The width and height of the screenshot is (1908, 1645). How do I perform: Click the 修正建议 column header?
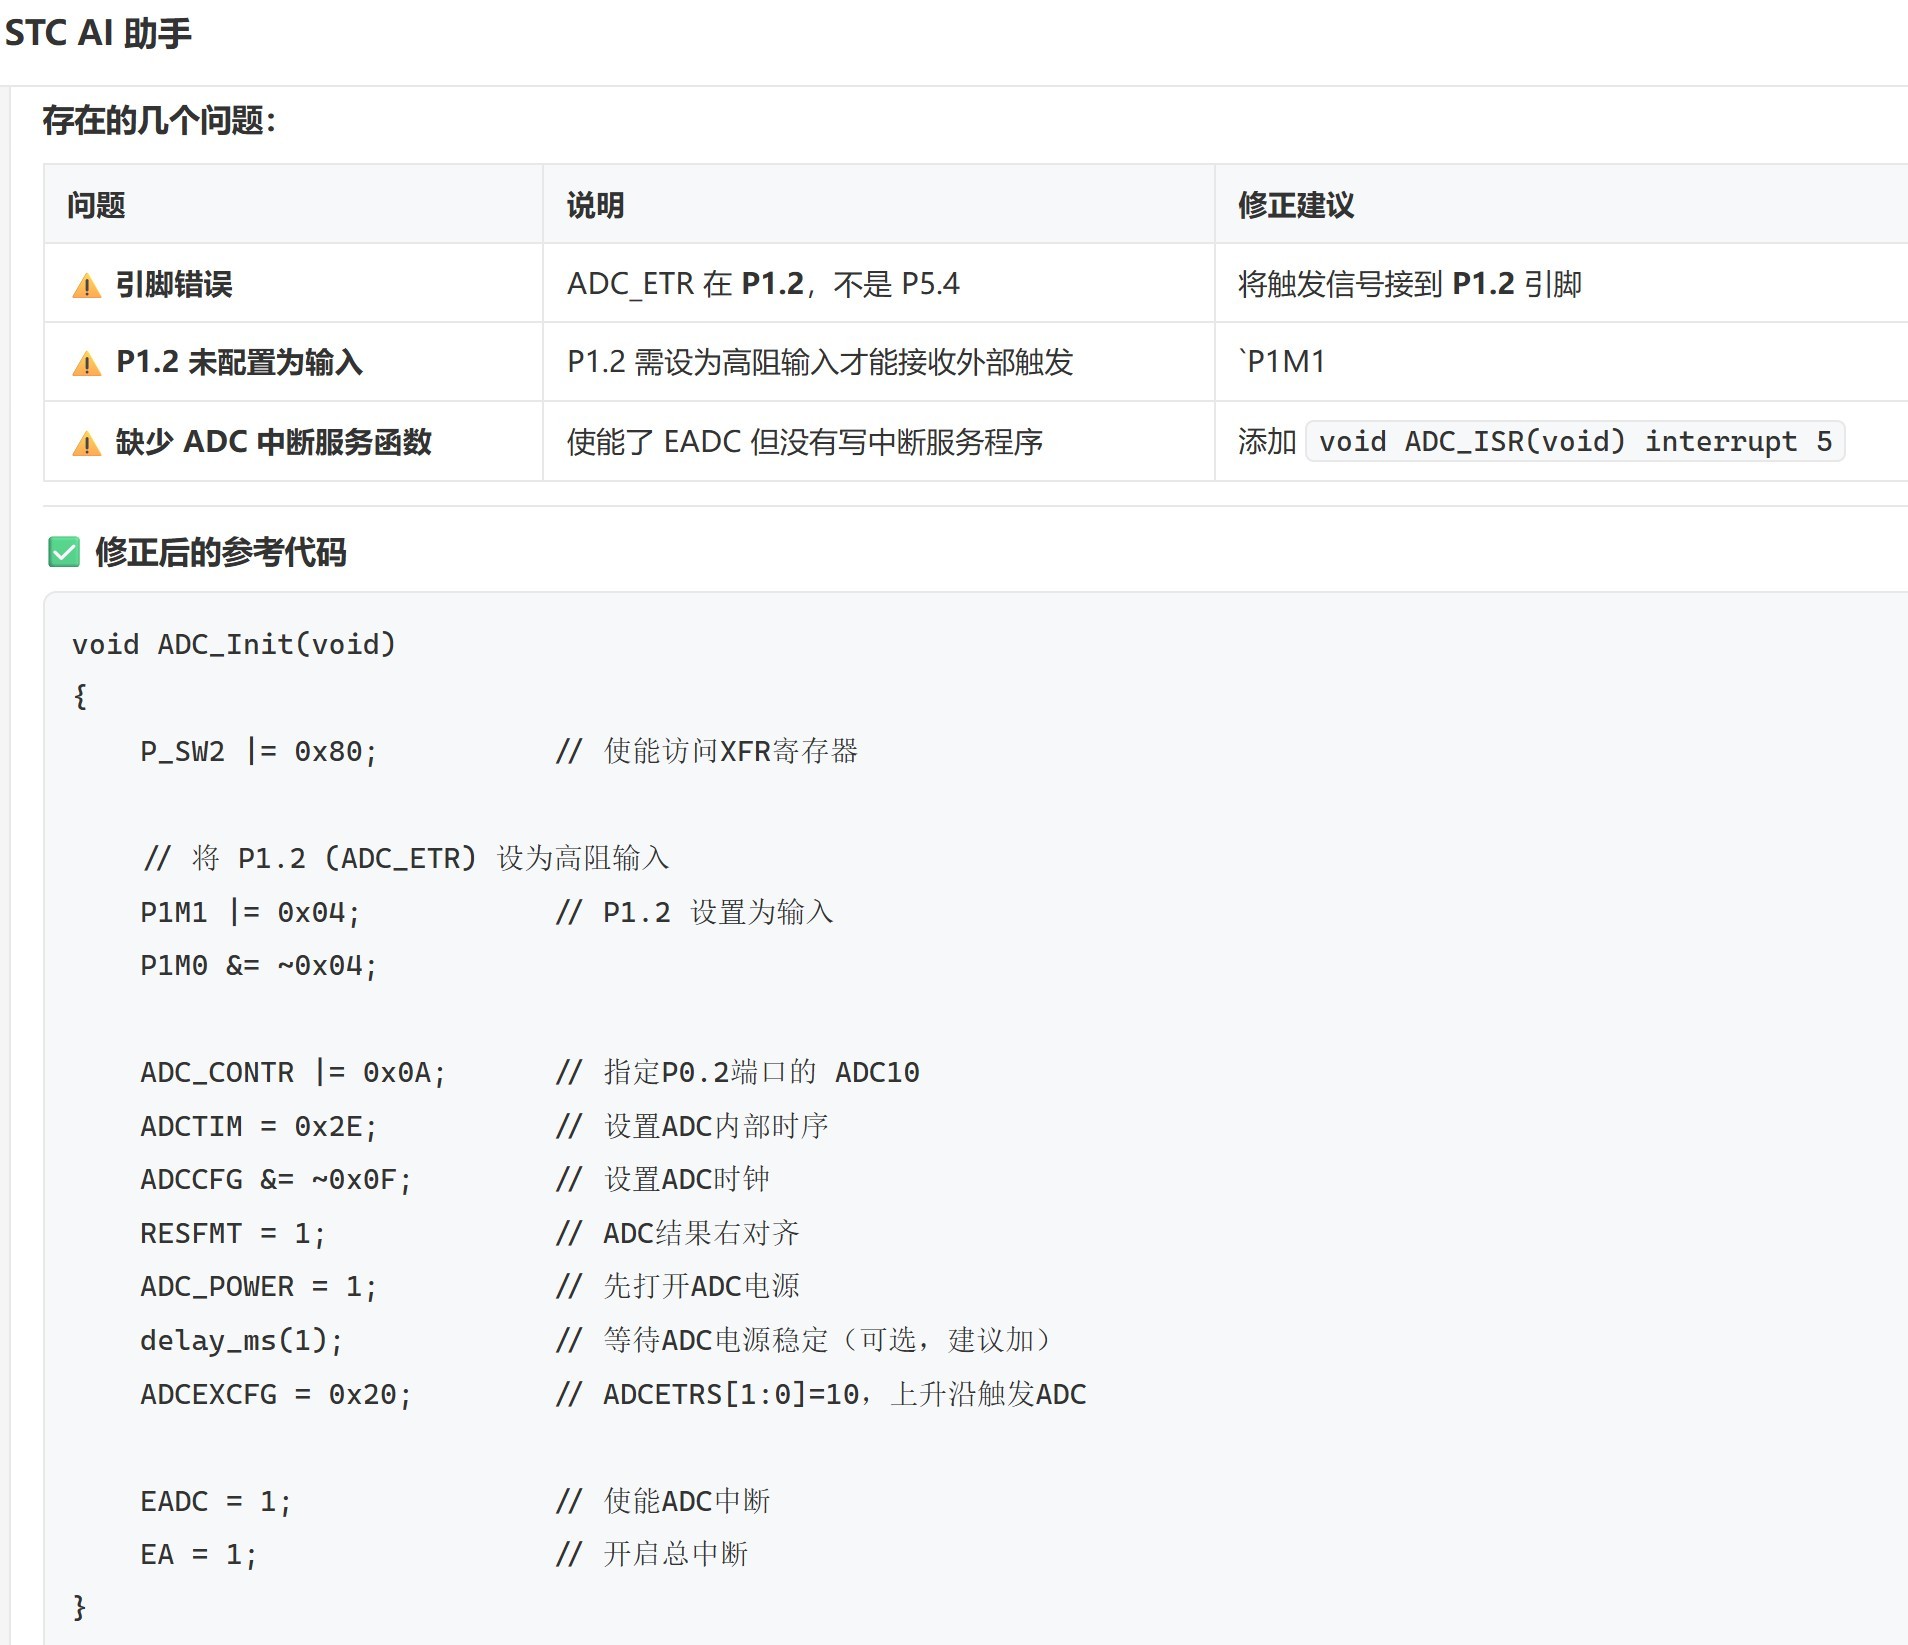(x=1296, y=205)
